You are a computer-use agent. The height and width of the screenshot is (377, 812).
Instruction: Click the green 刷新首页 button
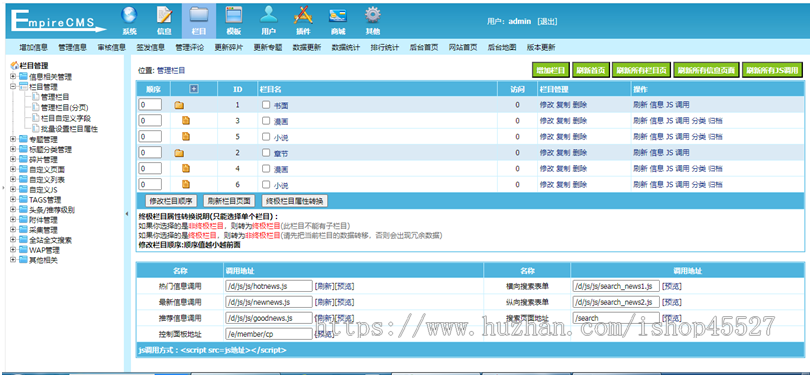591,70
